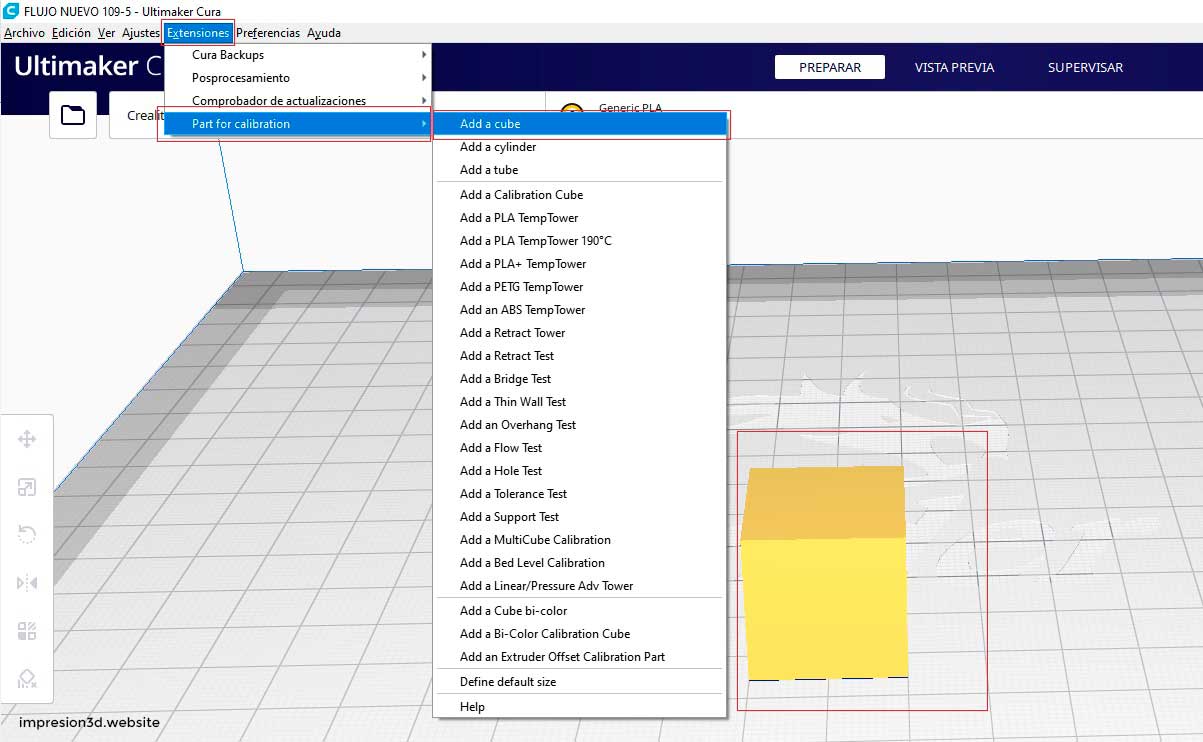Choose Add a PETG TempTower
The width and height of the screenshot is (1203, 742).
(x=579, y=287)
